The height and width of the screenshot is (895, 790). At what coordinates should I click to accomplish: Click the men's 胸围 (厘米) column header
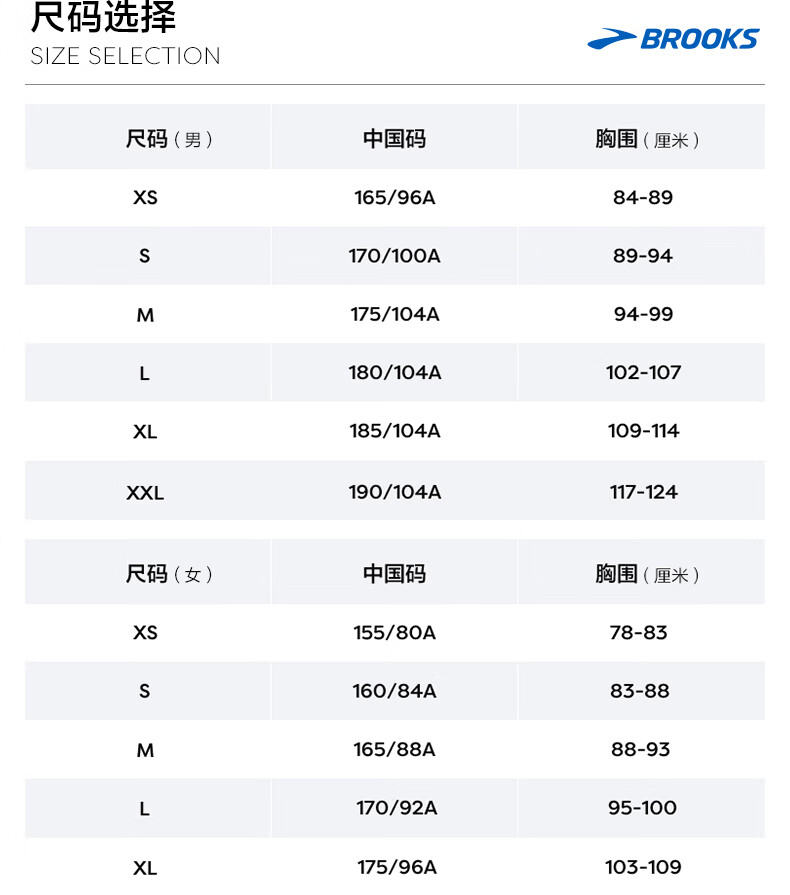click(x=647, y=139)
